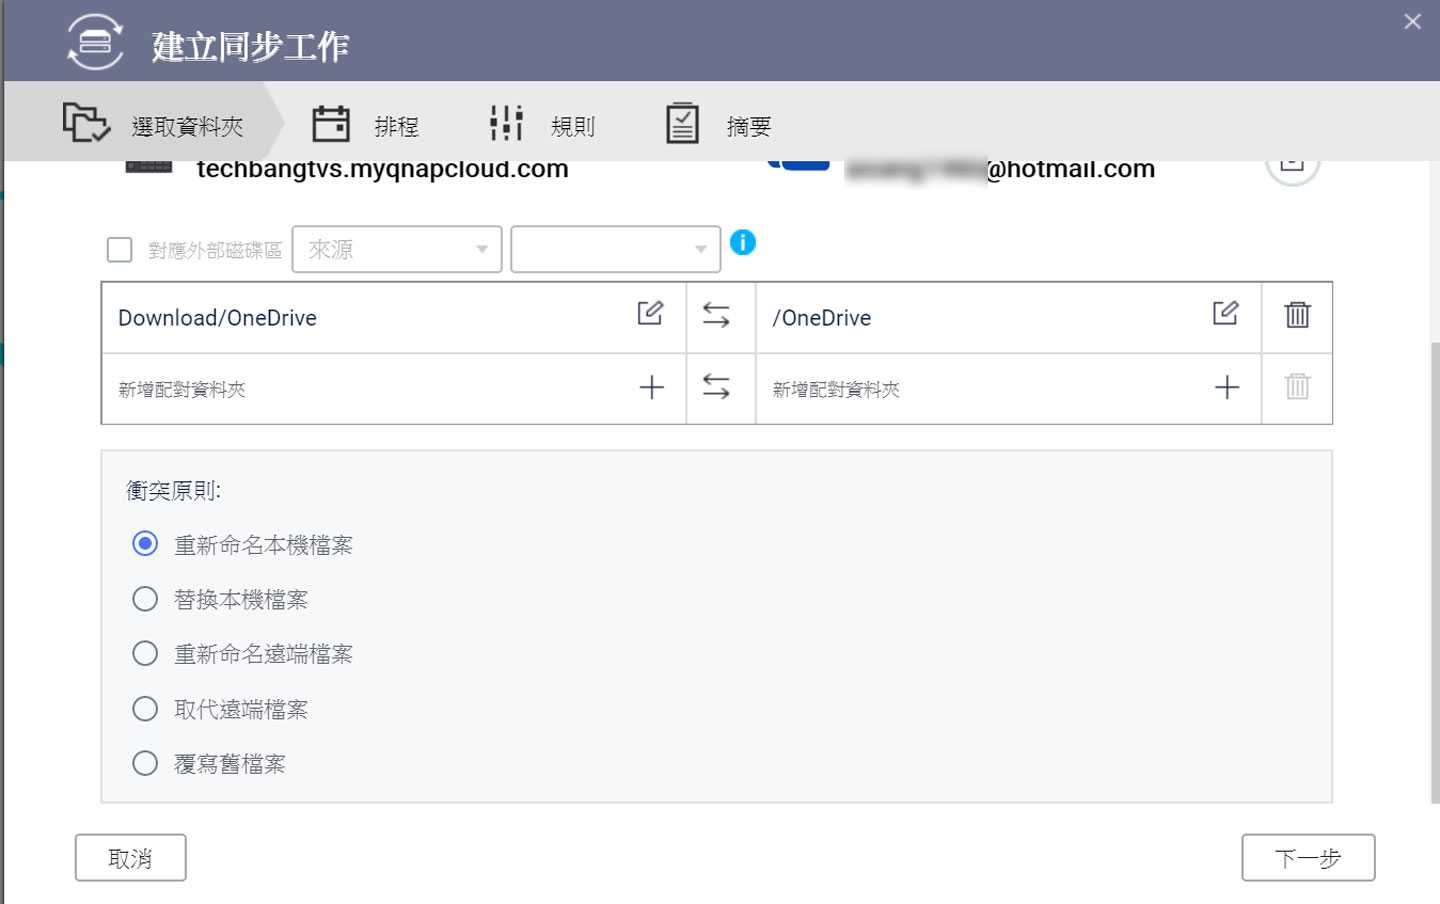Delete the Download/OneDrive folder pair
Image resolution: width=1440 pixels, height=904 pixels.
coord(1297,315)
